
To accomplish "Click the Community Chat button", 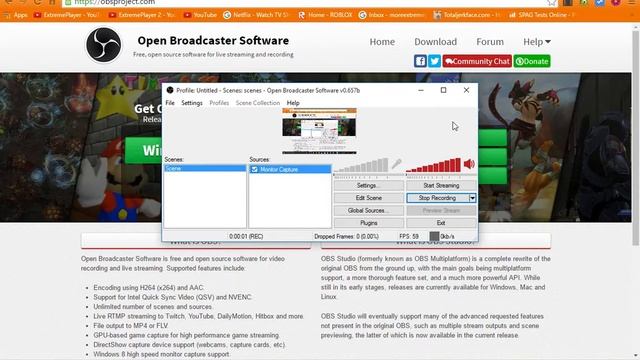I will pos(477,61).
